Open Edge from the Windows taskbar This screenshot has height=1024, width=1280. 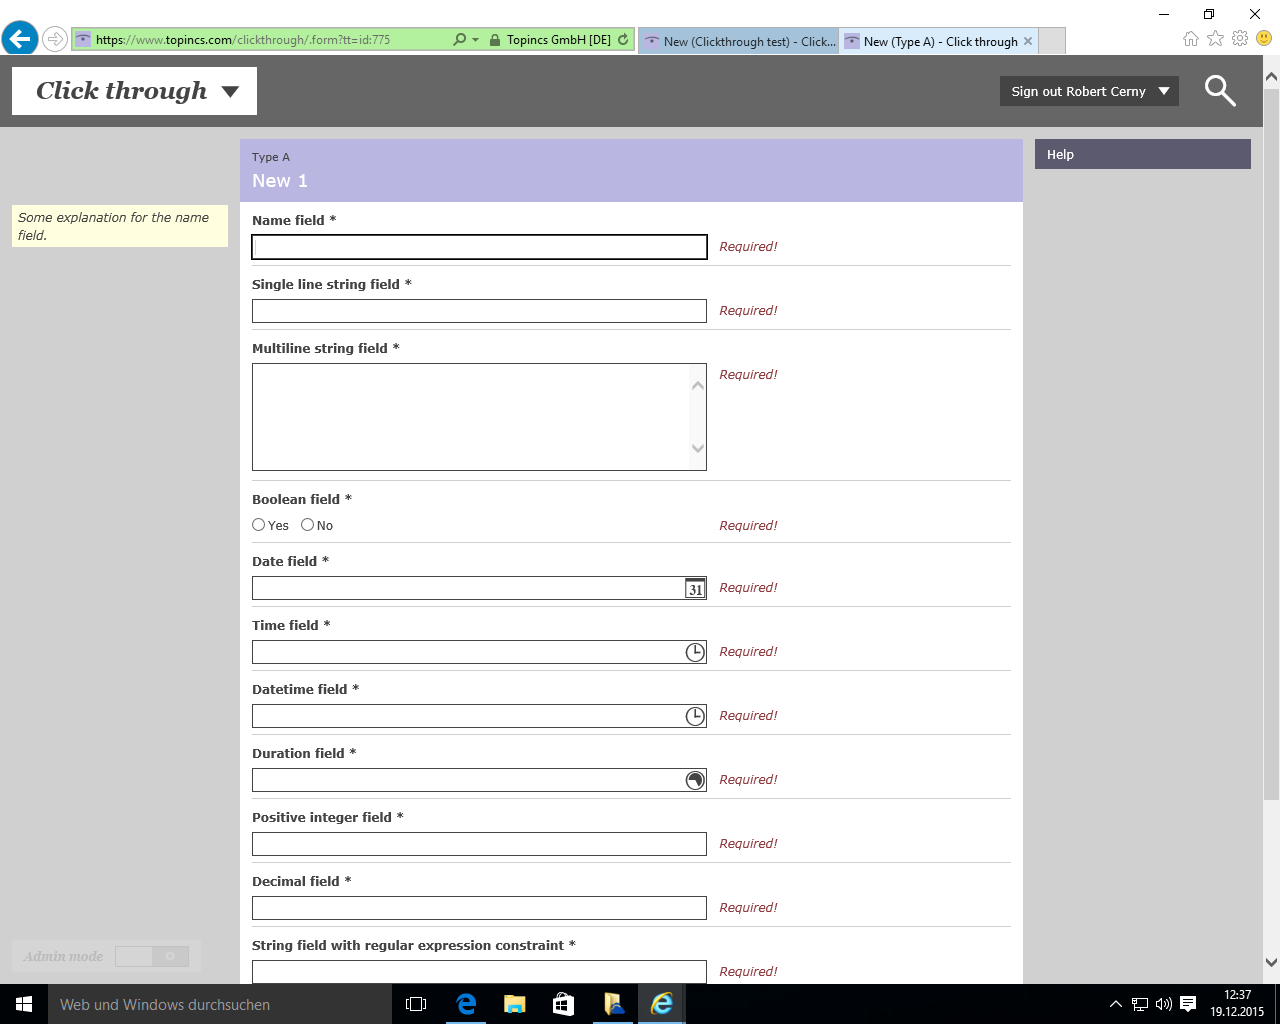click(466, 1004)
